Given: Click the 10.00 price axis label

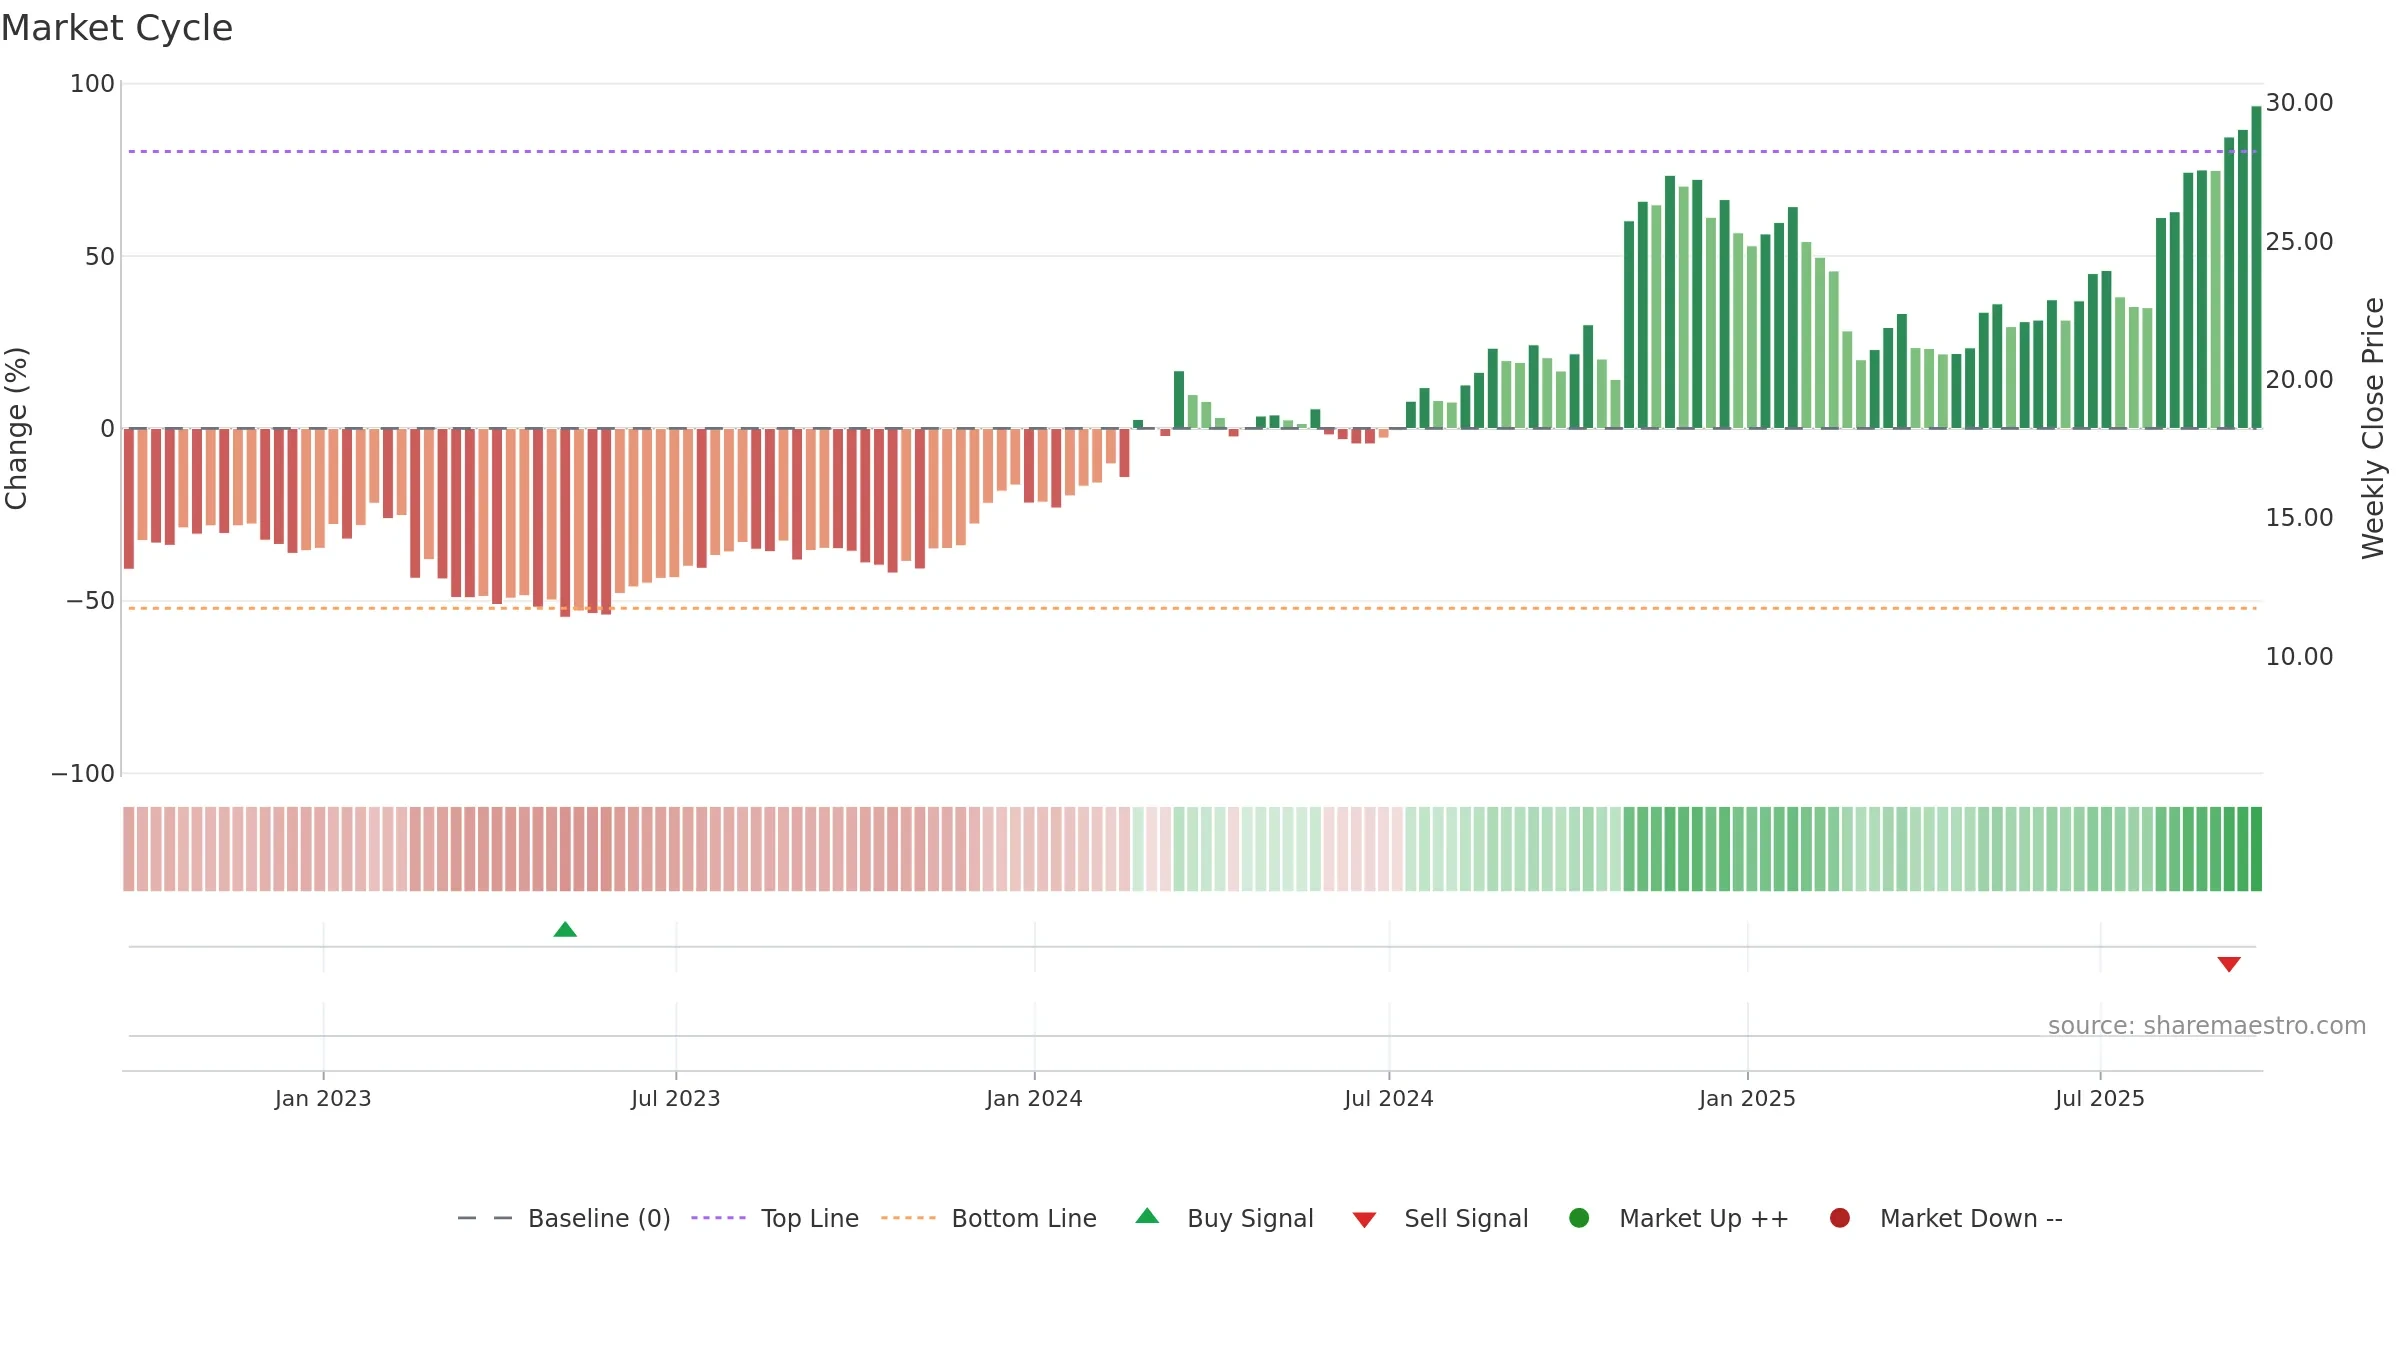Looking at the screenshot, I should coord(2299,657).
